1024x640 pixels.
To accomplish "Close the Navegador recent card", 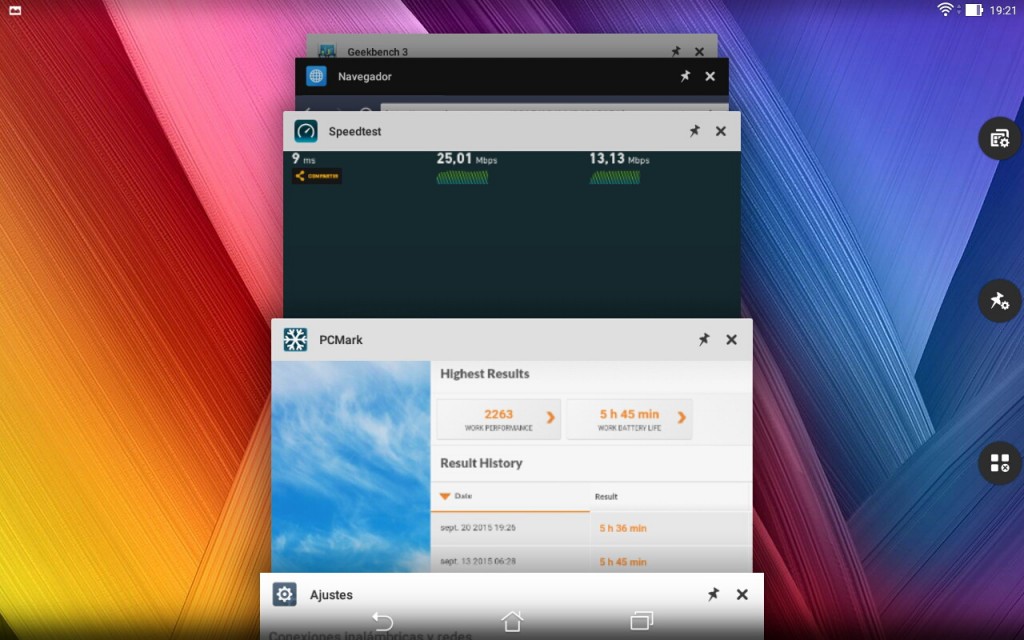I will pyautogui.click(x=710, y=76).
